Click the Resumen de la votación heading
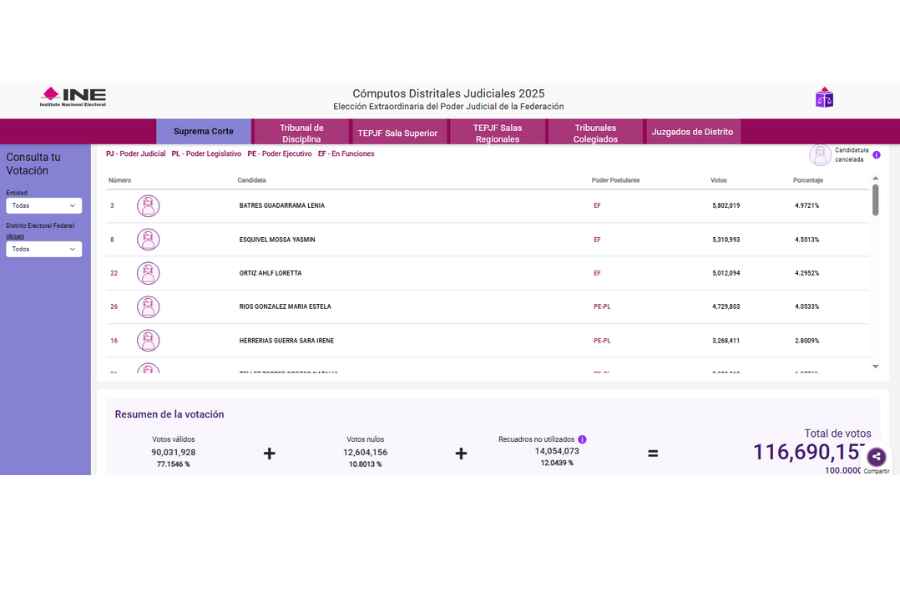This screenshot has width=900, height=600. [169, 415]
